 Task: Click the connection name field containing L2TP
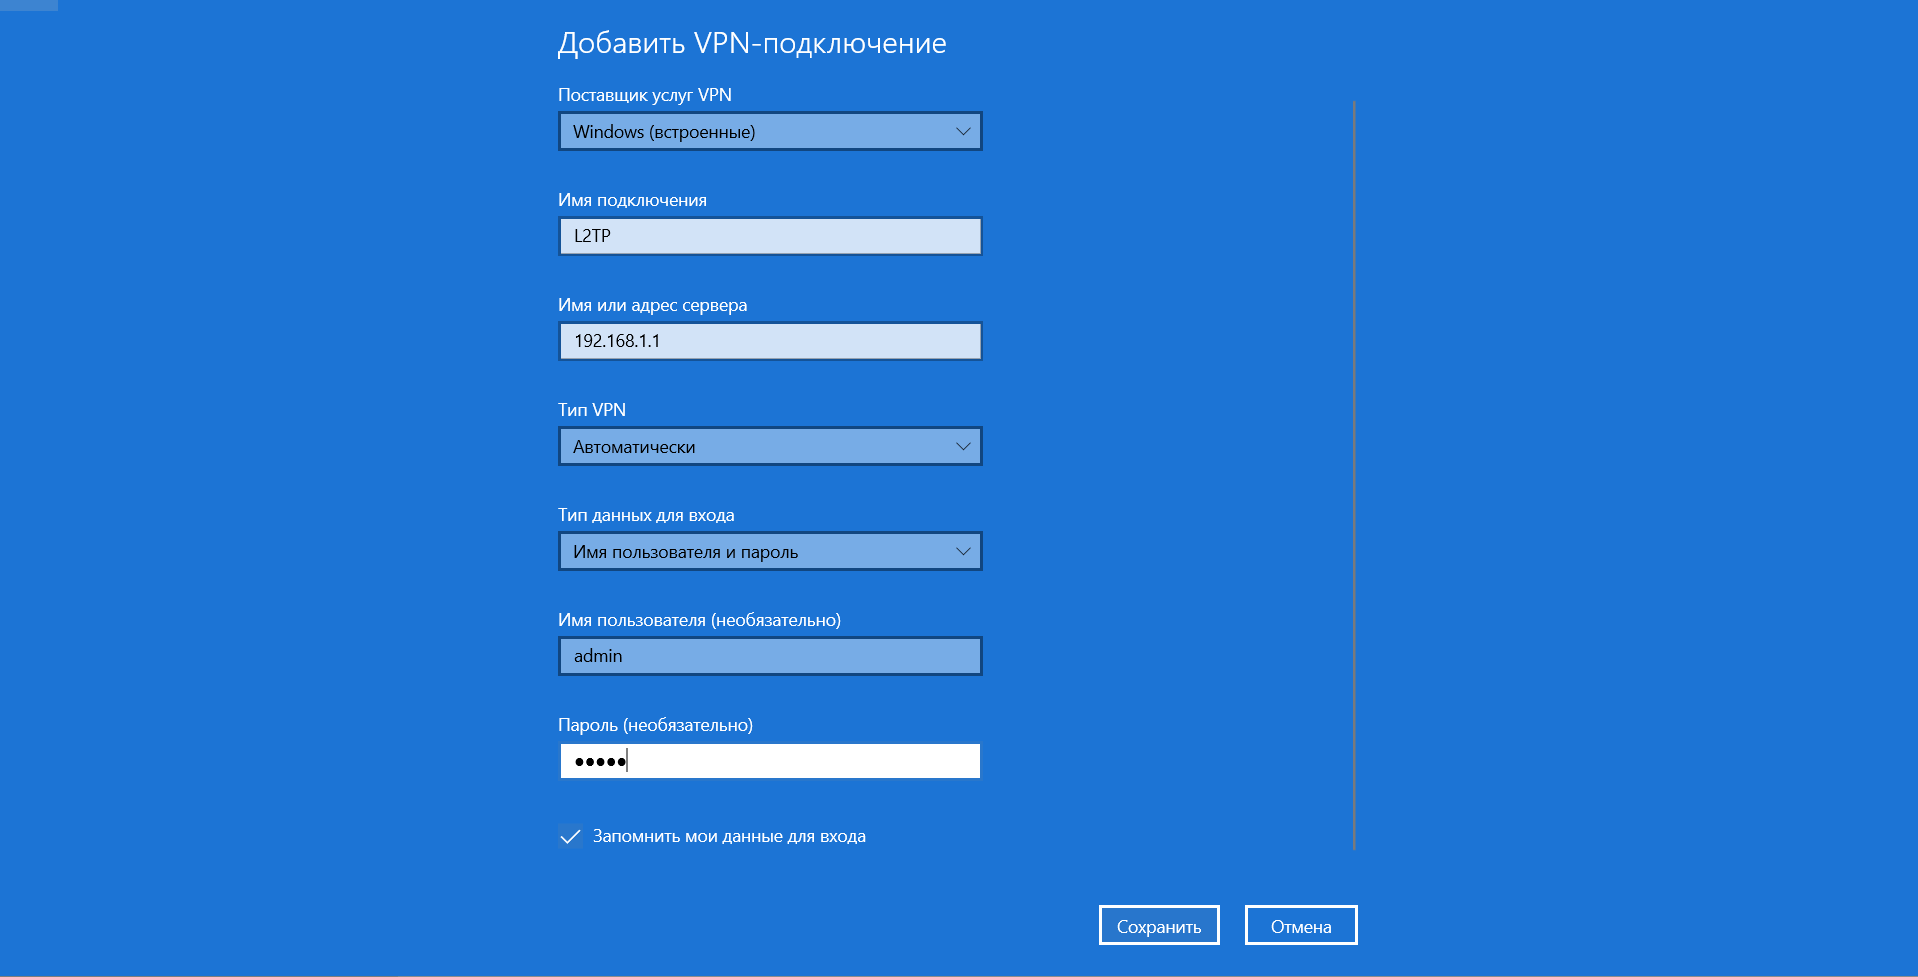pyautogui.click(x=770, y=237)
